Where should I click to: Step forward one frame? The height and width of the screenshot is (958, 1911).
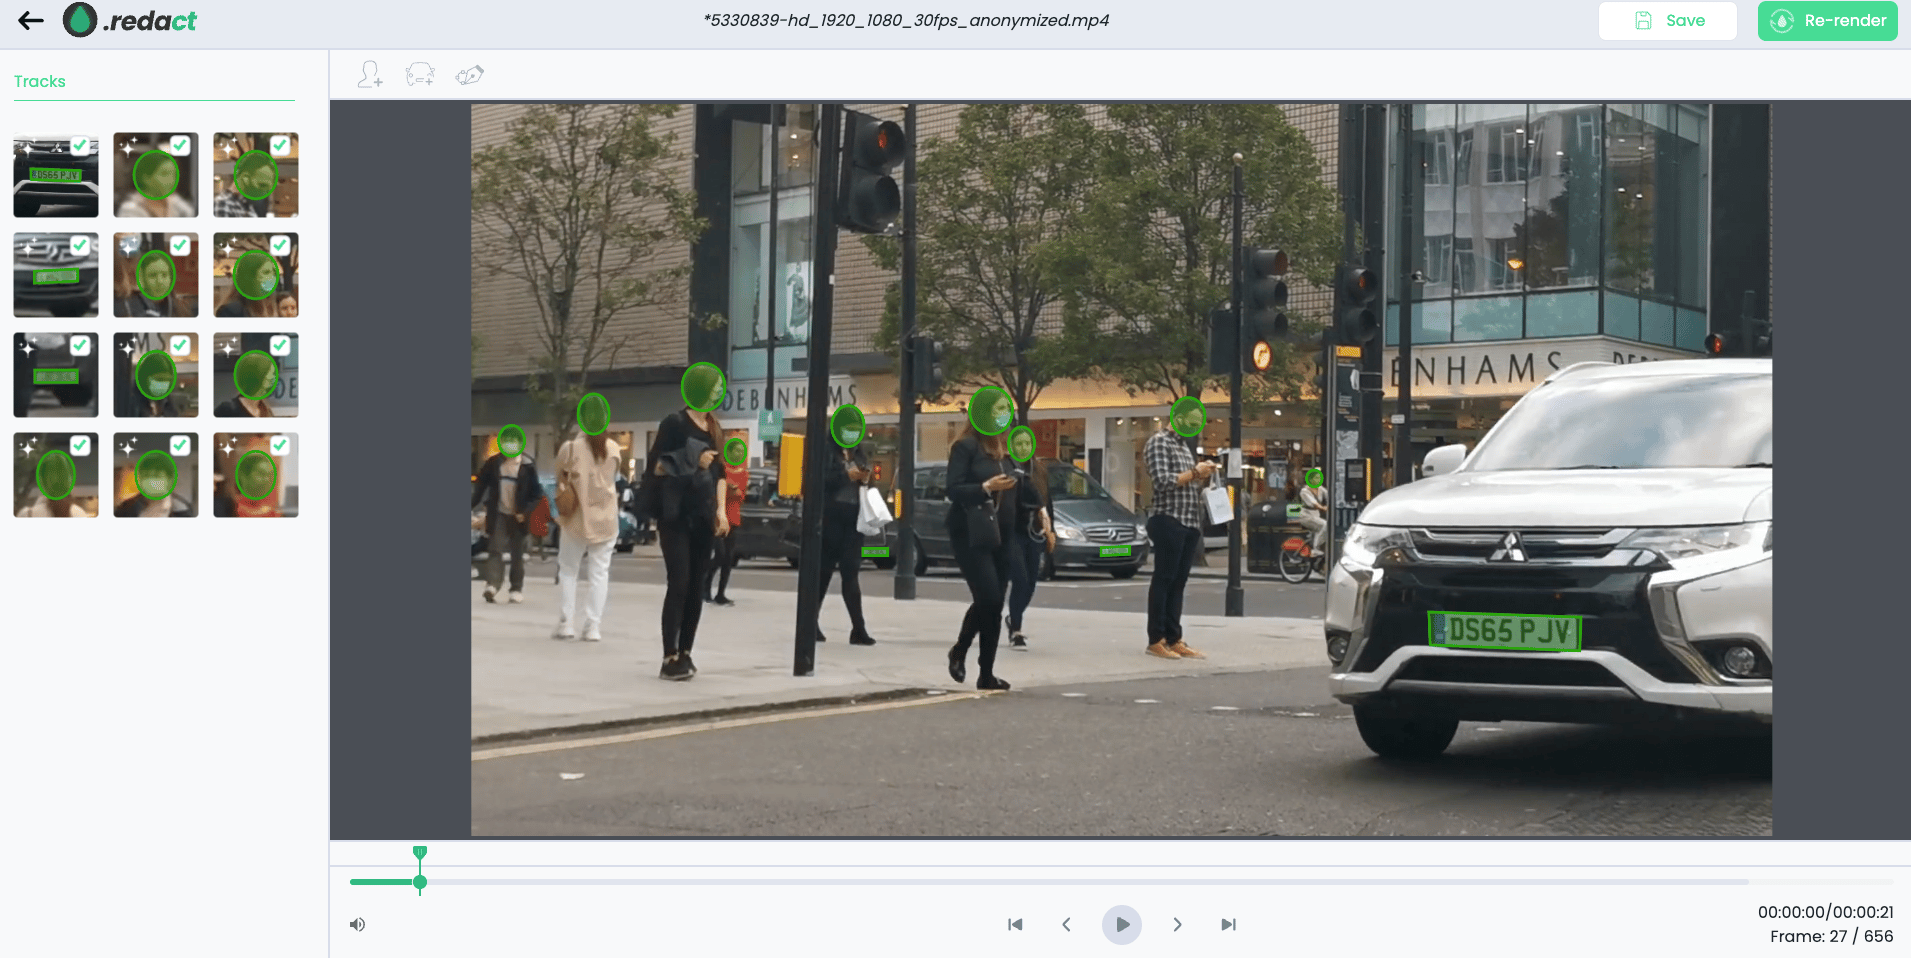(x=1177, y=924)
